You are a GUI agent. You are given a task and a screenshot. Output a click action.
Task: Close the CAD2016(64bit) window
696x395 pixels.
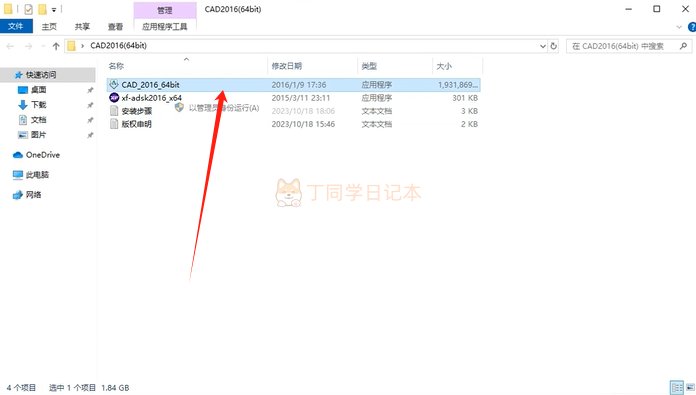(x=685, y=9)
